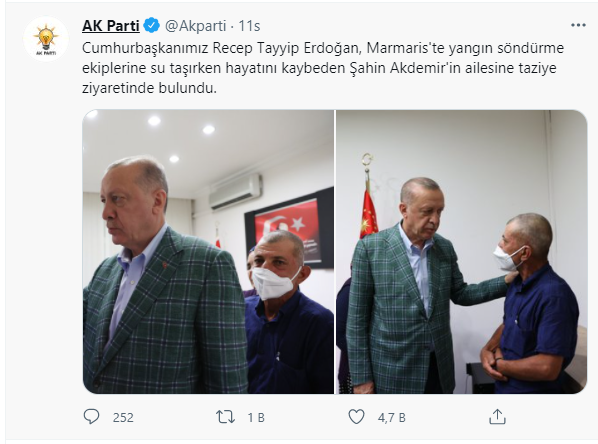Click 'ziyaretinde bulundu.' closing line of tweet
Viewport: 598px width, 444px height.
[150, 88]
